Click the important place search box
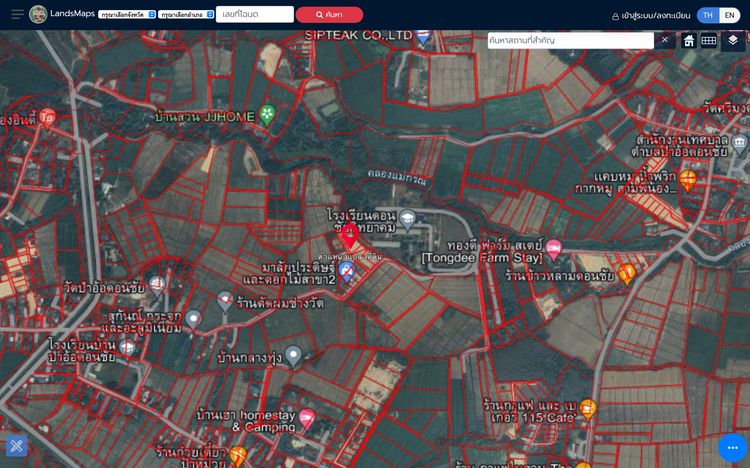 coord(570,40)
